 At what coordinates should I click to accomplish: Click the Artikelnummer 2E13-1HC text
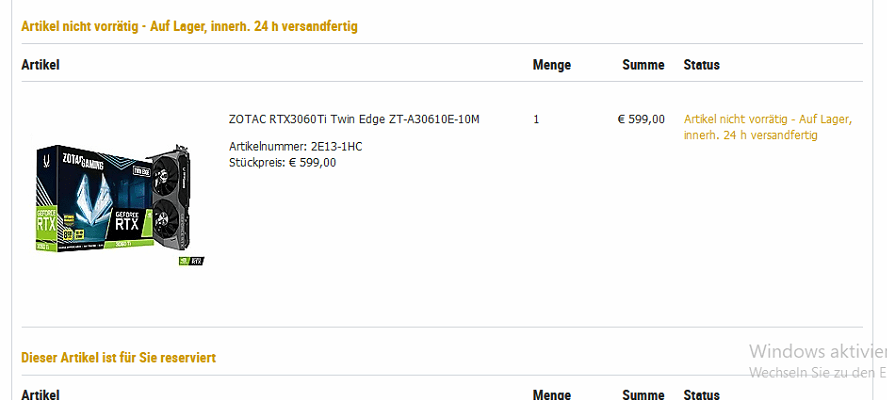295,147
